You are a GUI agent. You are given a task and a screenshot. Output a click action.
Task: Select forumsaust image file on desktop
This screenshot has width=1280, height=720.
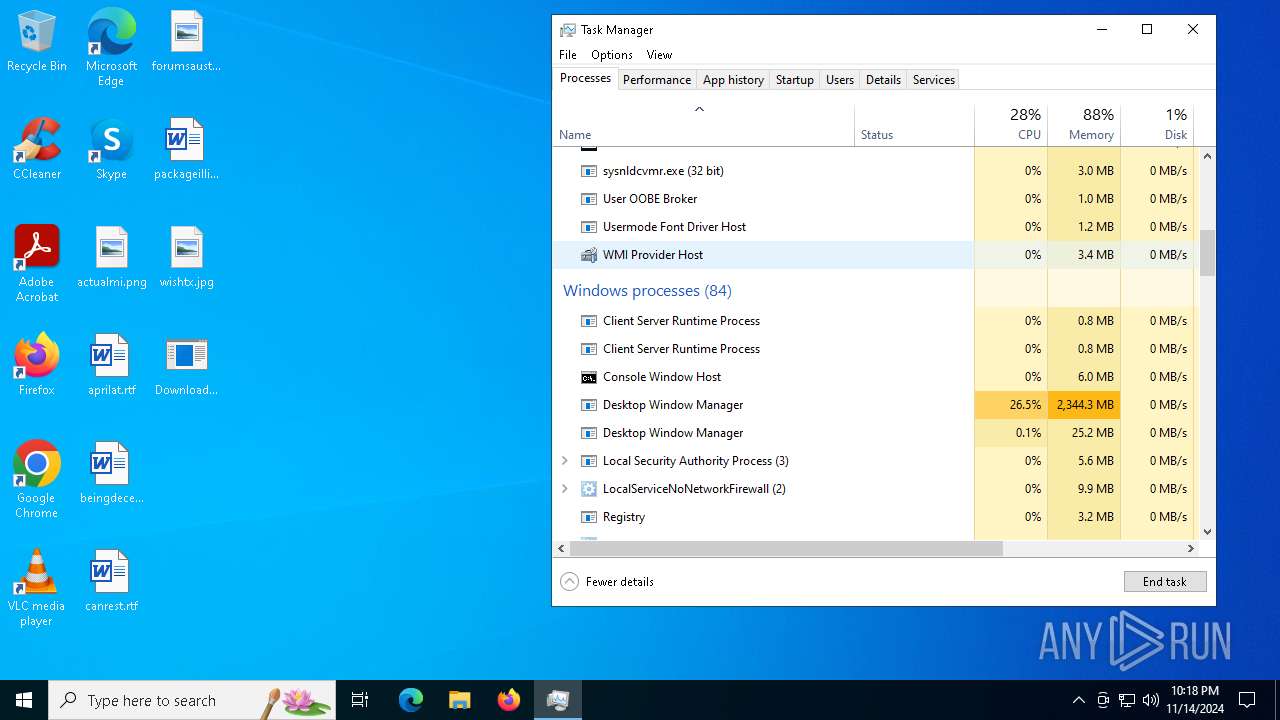tap(186, 42)
